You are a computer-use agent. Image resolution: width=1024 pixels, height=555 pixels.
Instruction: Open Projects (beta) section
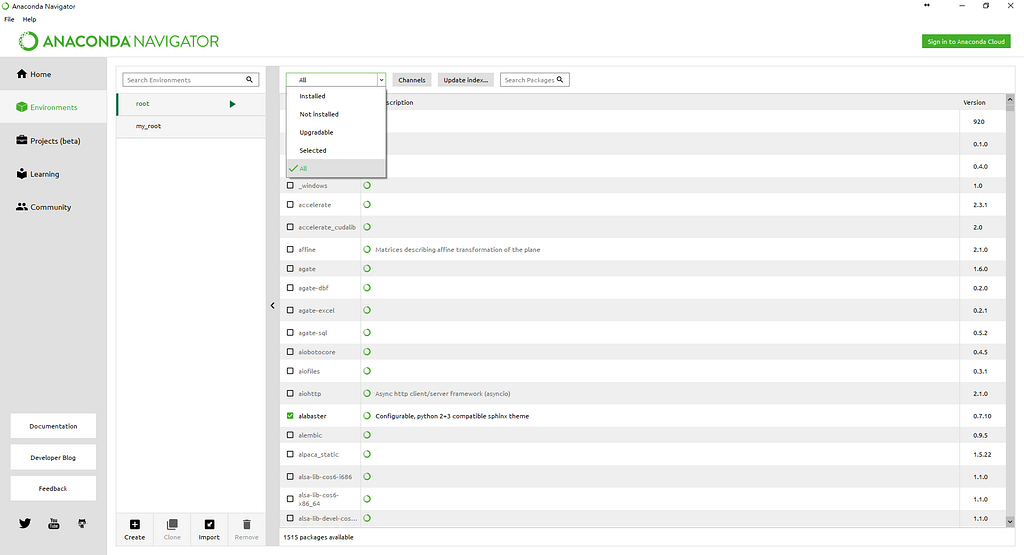click(x=53, y=140)
